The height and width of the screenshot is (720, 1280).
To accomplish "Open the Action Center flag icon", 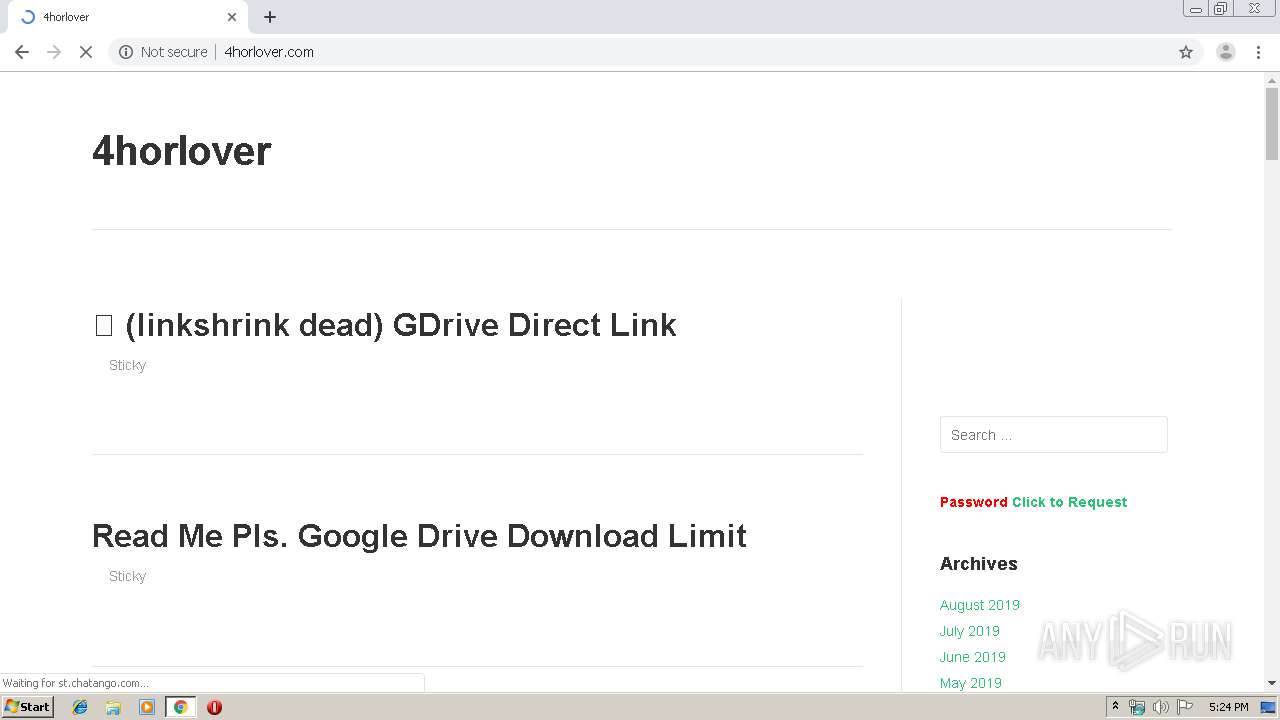I will click(x=1185, y=707).
